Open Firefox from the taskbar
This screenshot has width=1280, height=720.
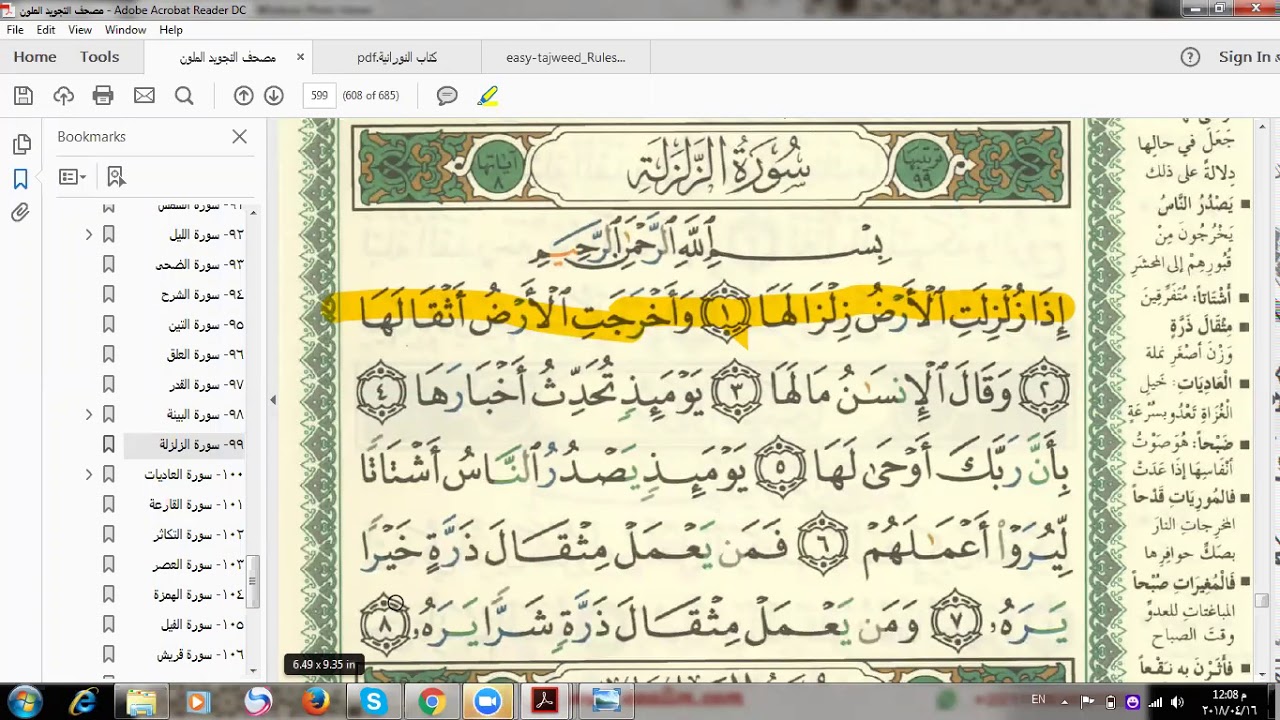316,701
